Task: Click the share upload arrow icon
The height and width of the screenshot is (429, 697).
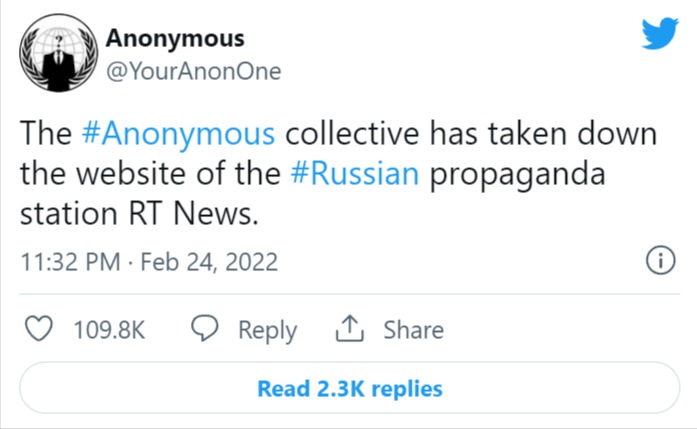Action: point(351,329)
